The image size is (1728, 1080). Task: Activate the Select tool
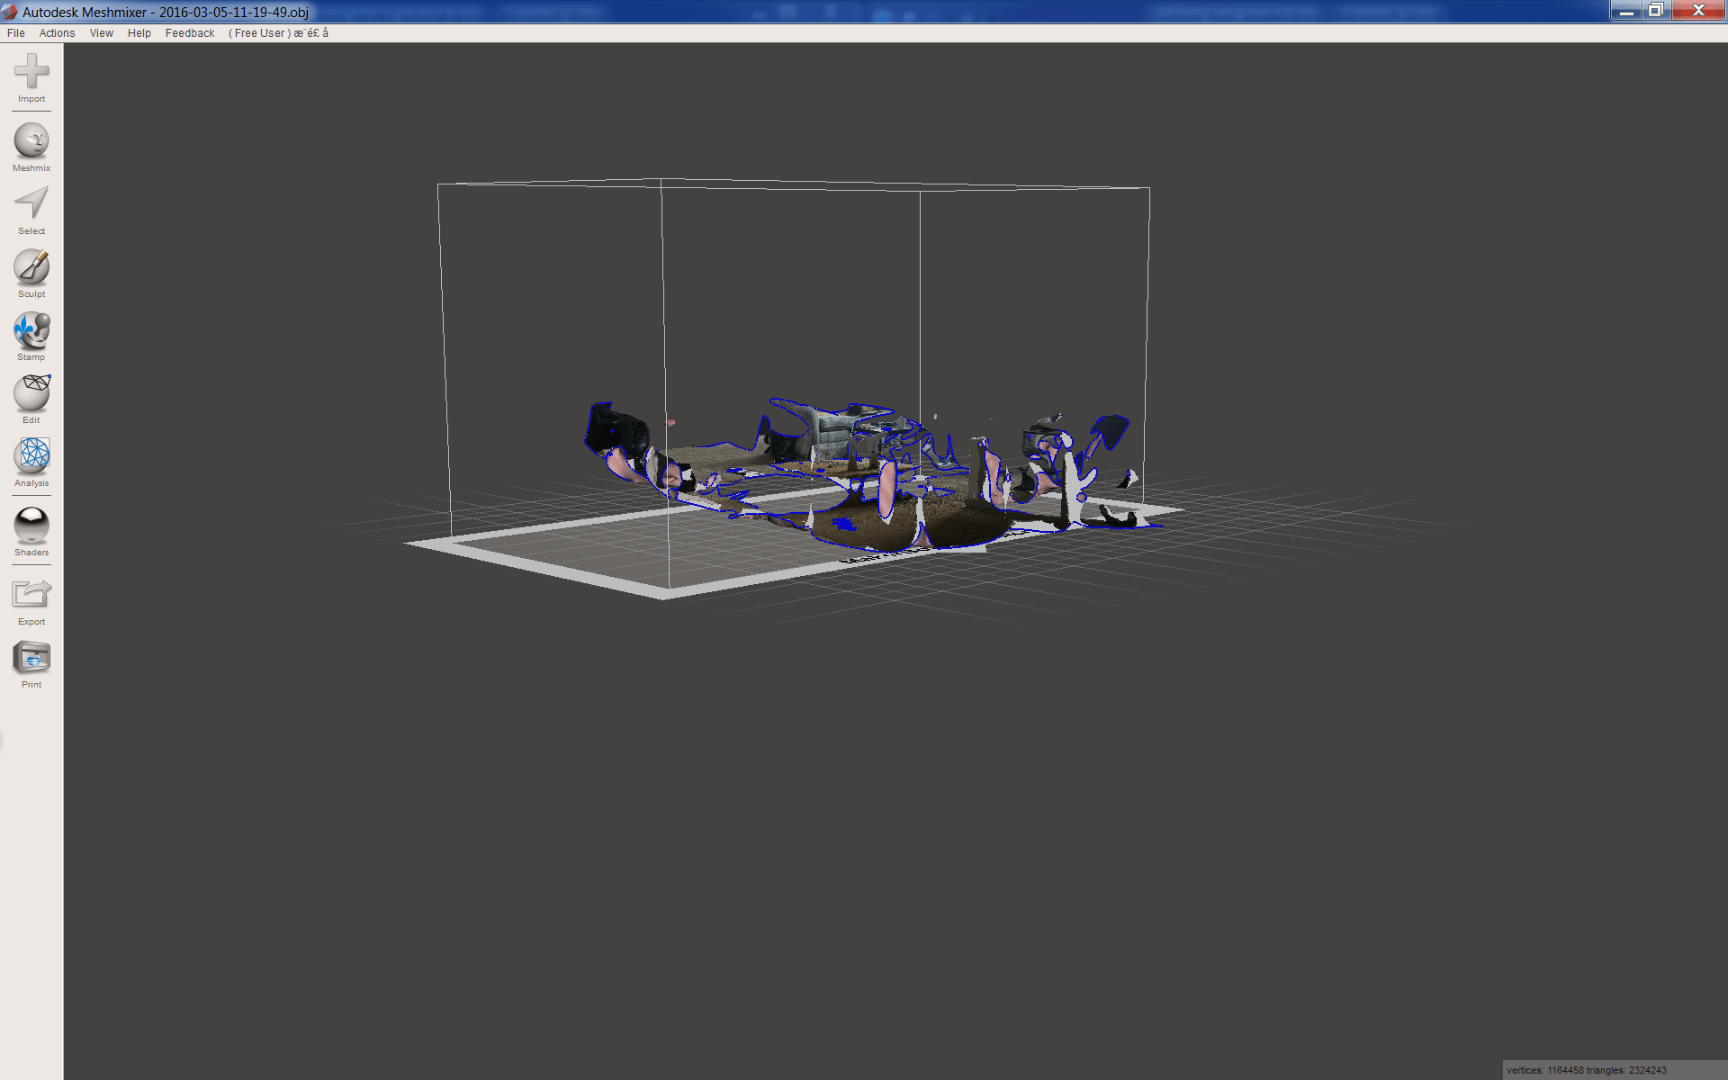click(x=31, y=208)
